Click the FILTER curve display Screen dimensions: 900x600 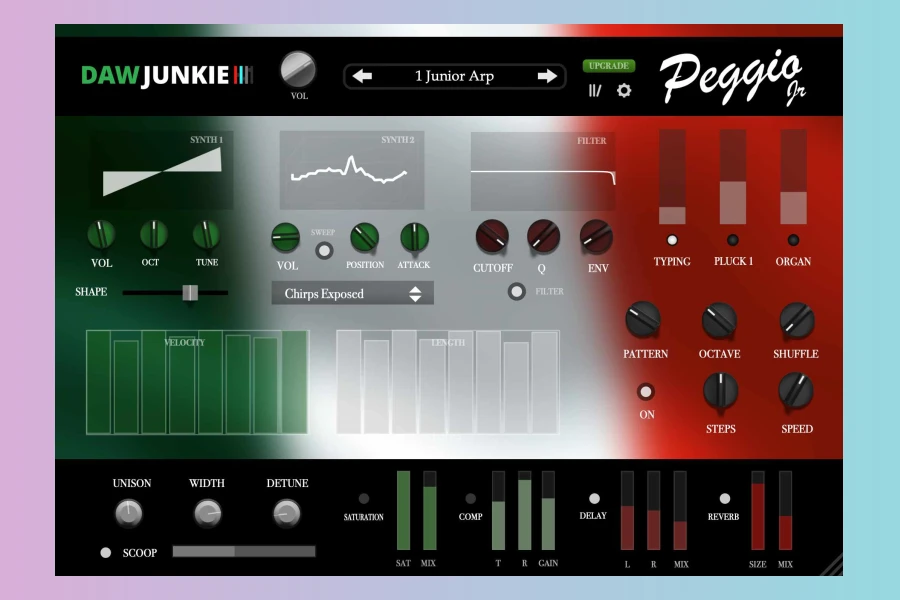tap(543, 171)
